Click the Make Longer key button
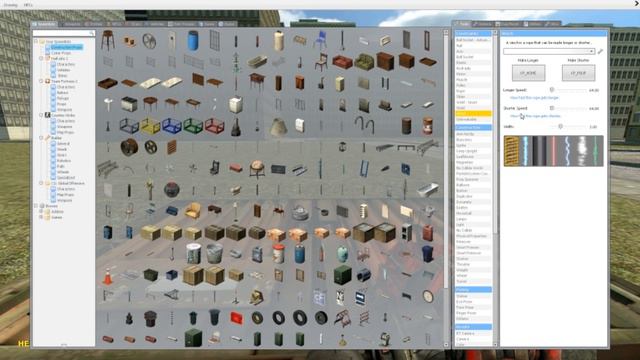This screenshot has width=640, height=360. pos(528,73)
